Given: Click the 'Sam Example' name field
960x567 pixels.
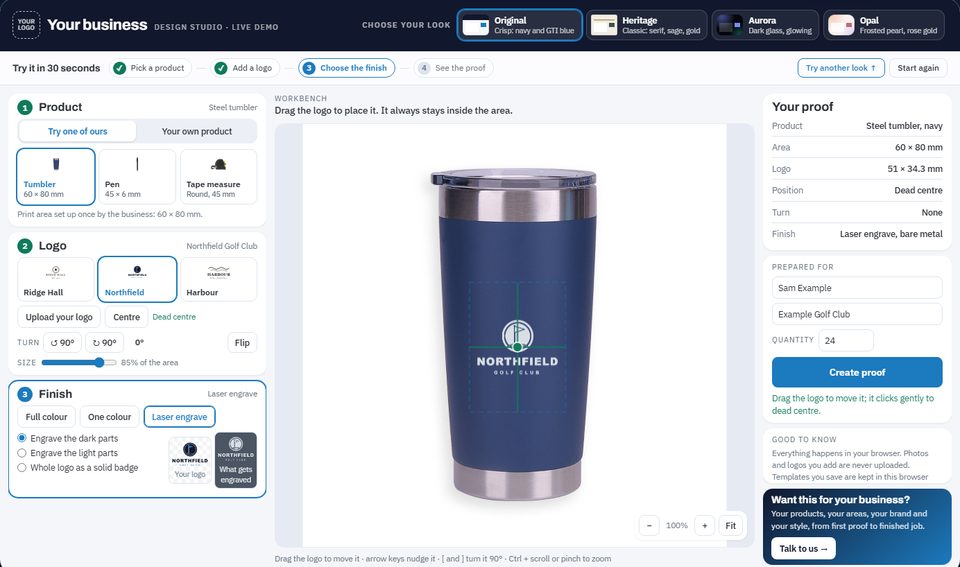Looking at the screenshot, I should (857, 288).
